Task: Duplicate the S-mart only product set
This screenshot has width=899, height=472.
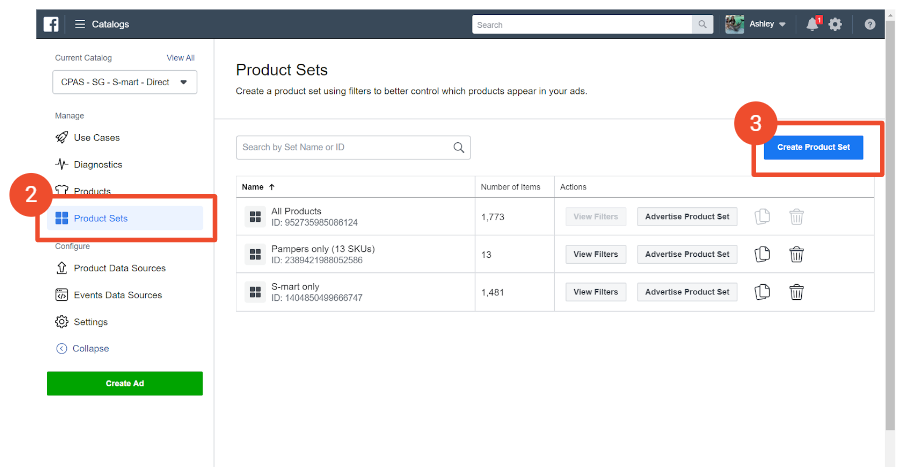Action: coord(763,292)
